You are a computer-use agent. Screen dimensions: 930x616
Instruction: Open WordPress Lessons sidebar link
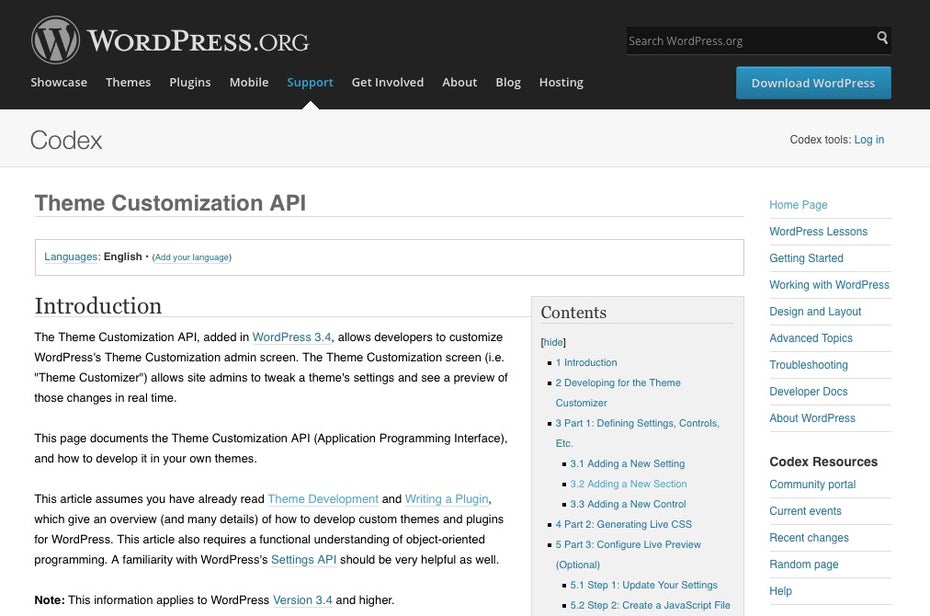coord(818,231)
